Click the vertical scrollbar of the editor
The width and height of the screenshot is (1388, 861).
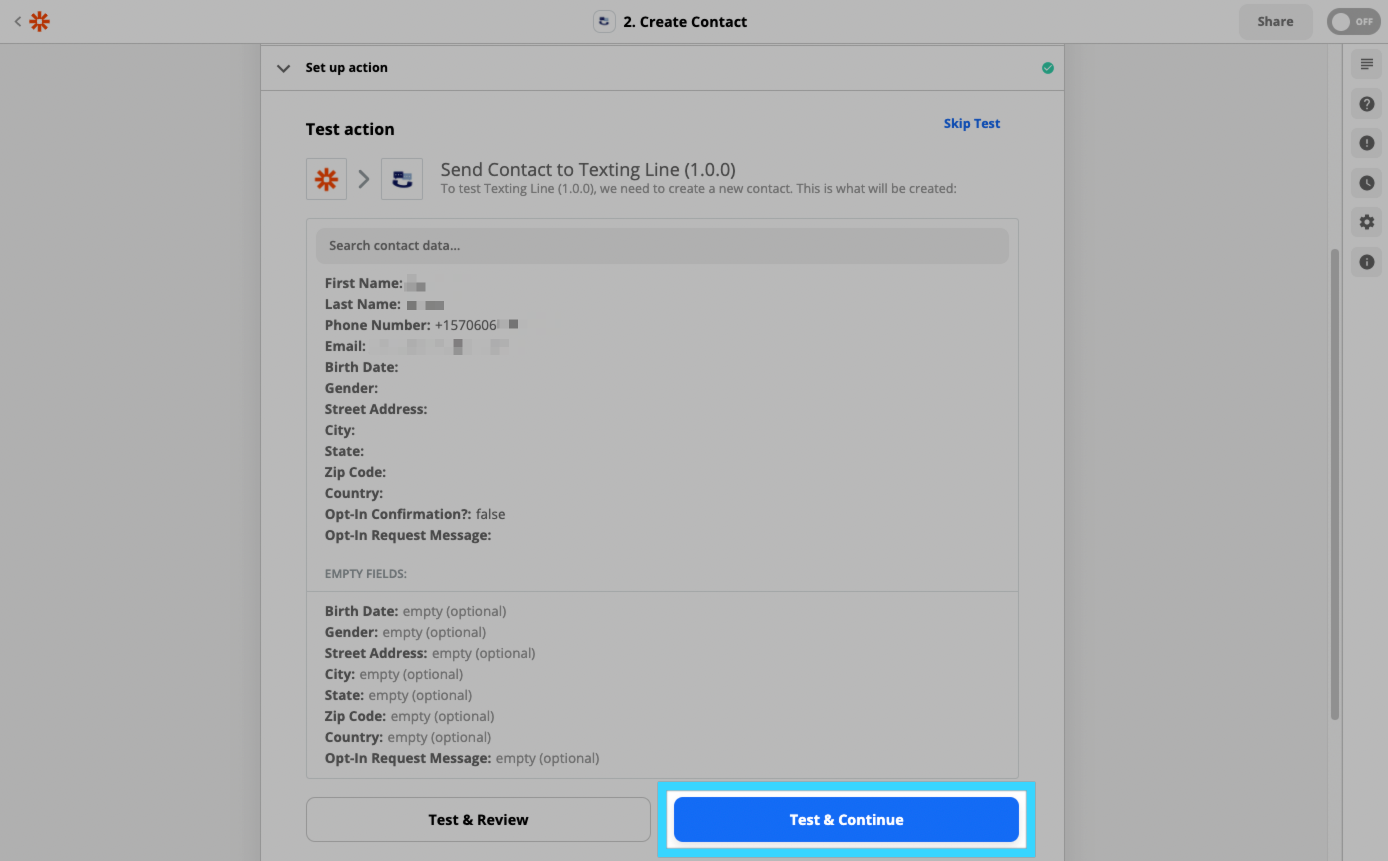pyautogui.click(x=1334, y=484)
